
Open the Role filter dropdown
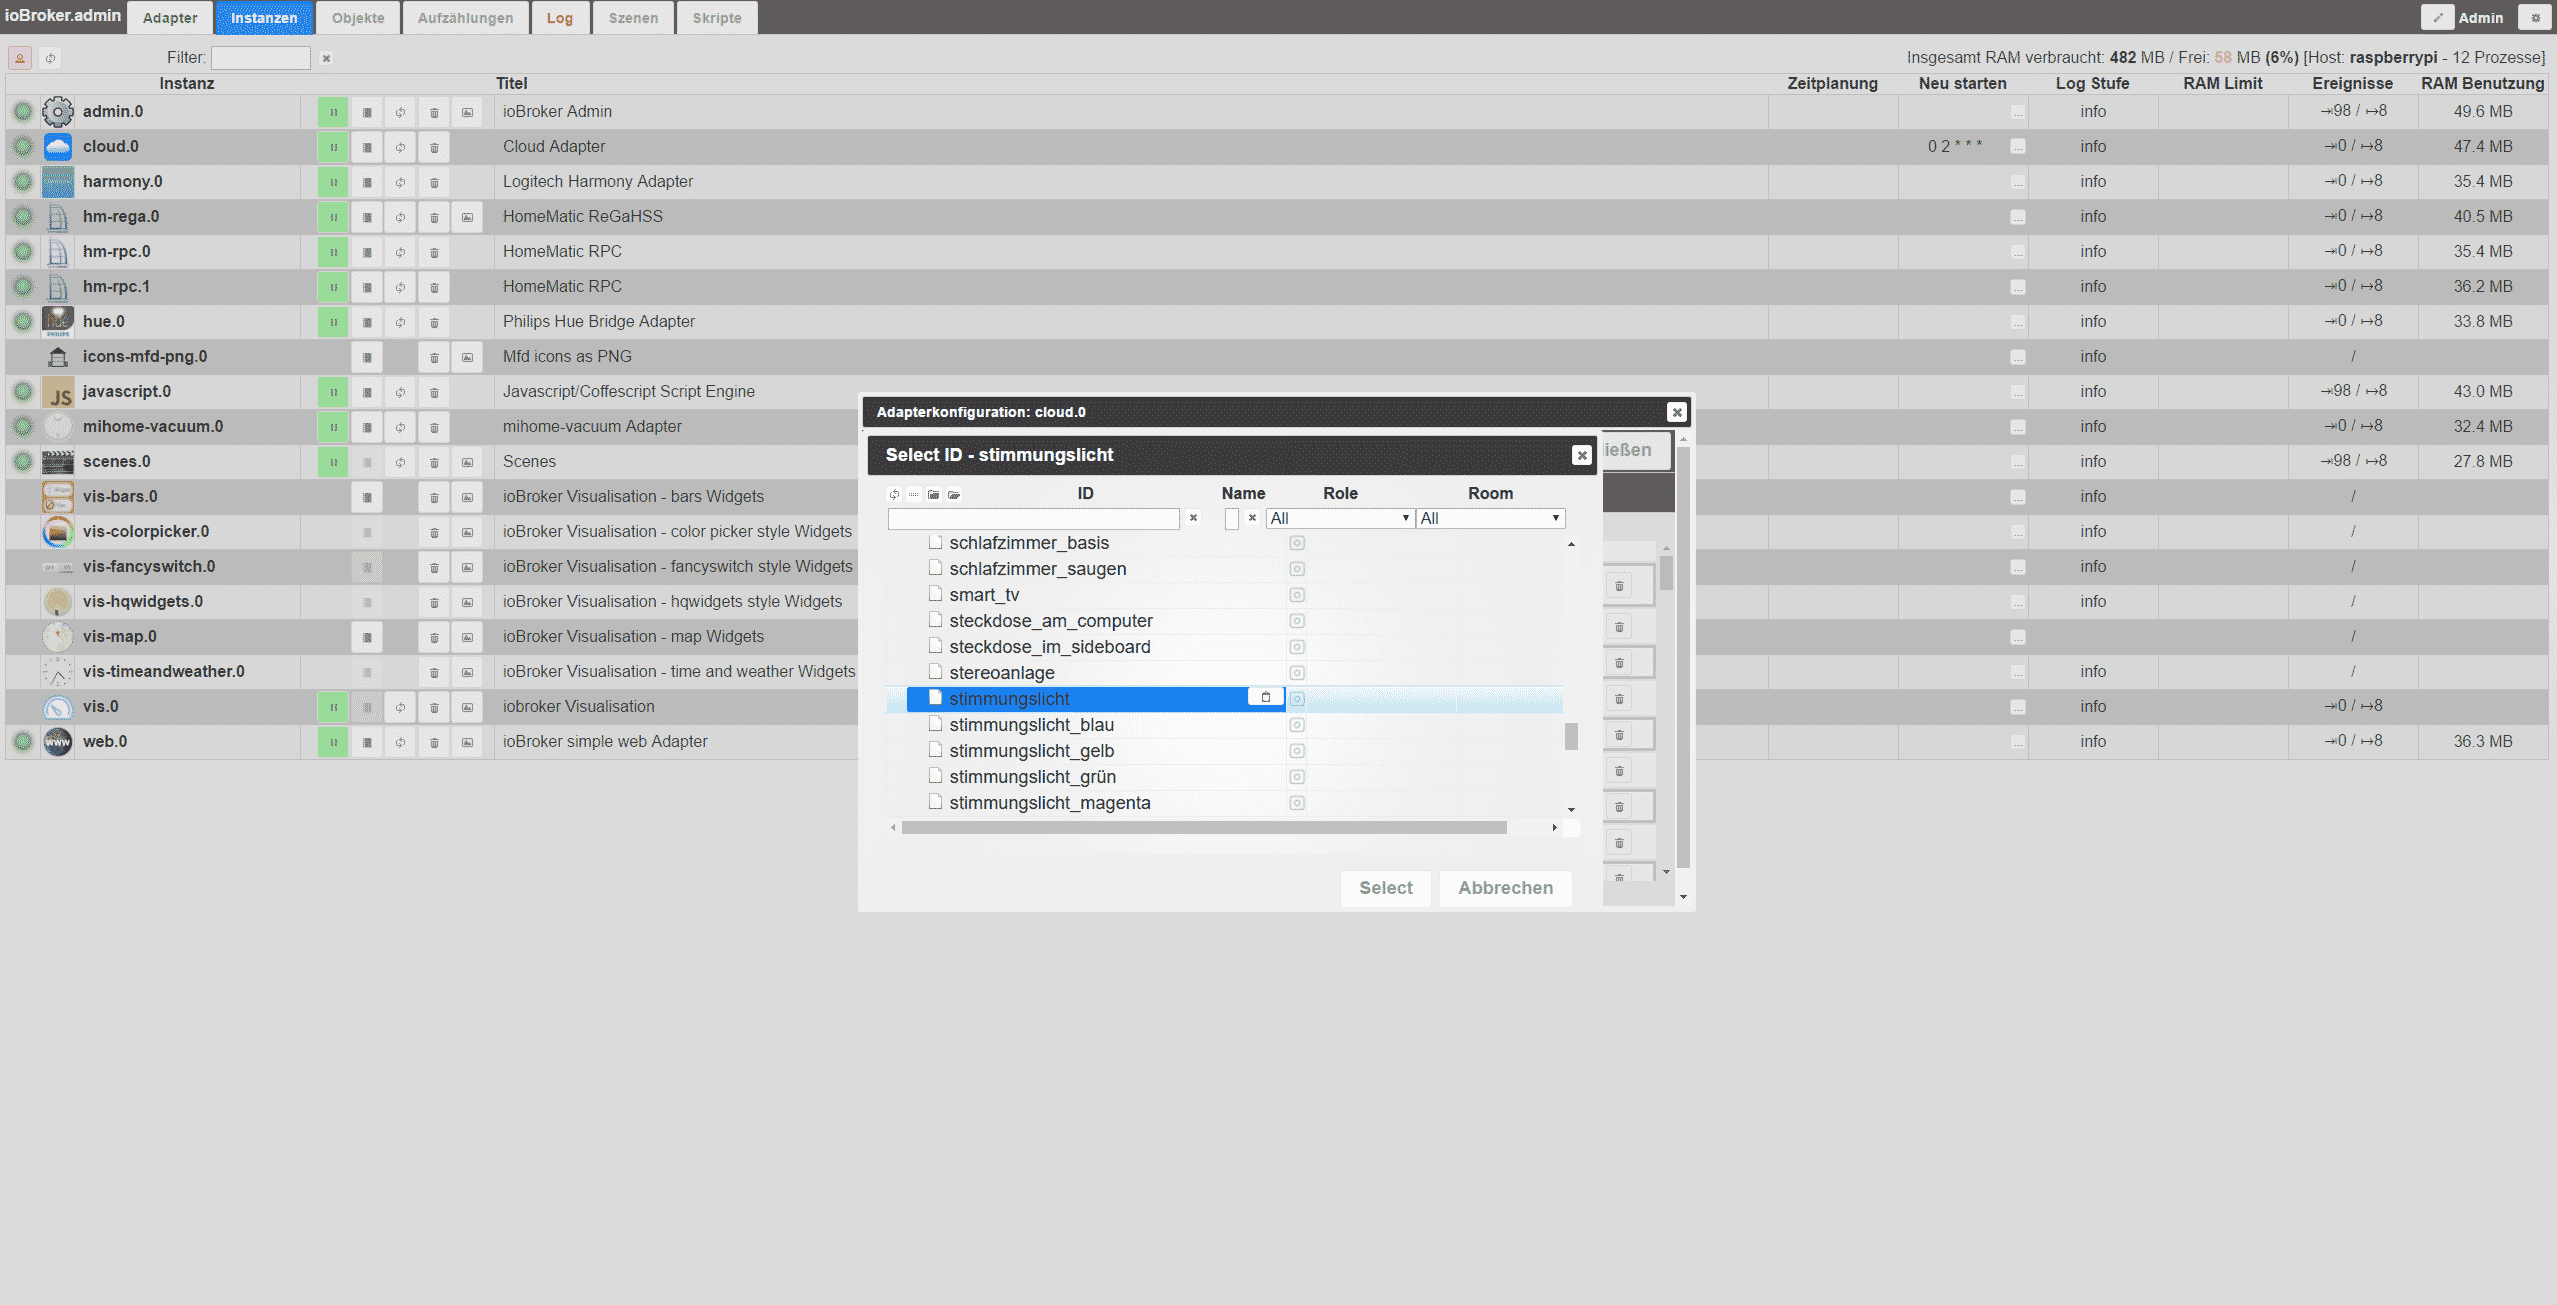[1339, 518]
